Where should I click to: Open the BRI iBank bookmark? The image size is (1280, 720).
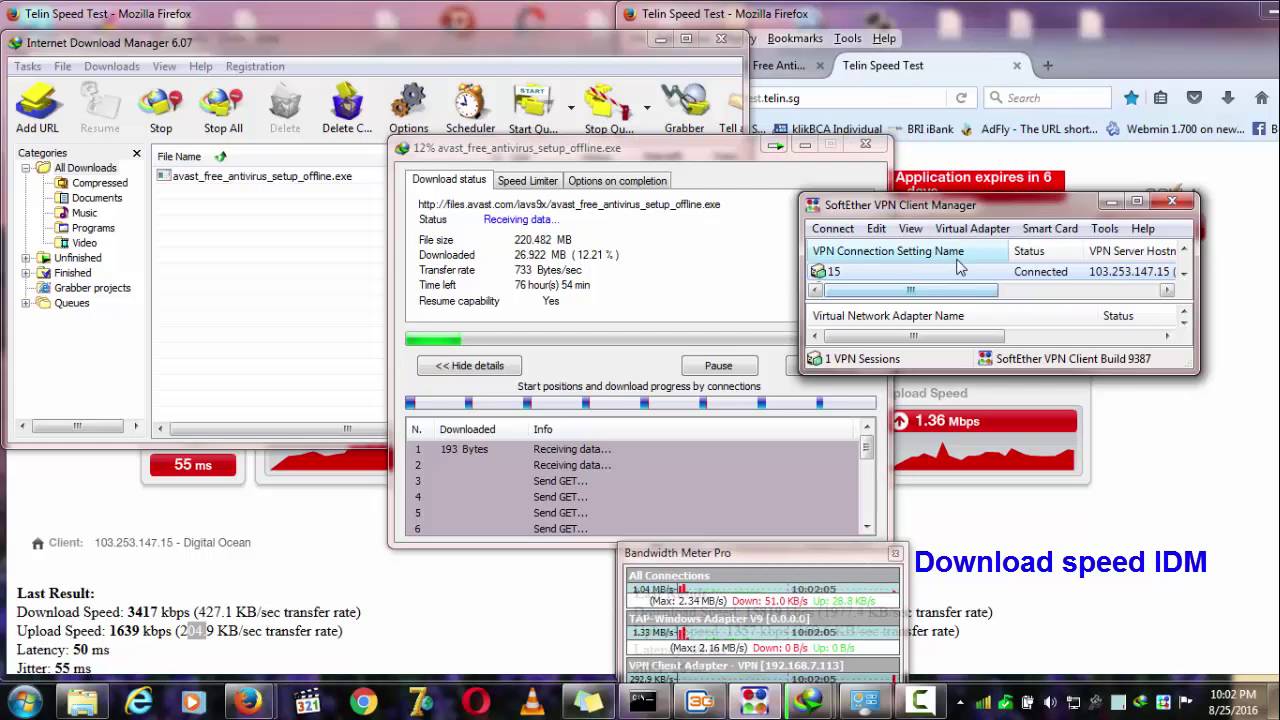[x=921, y=129]
